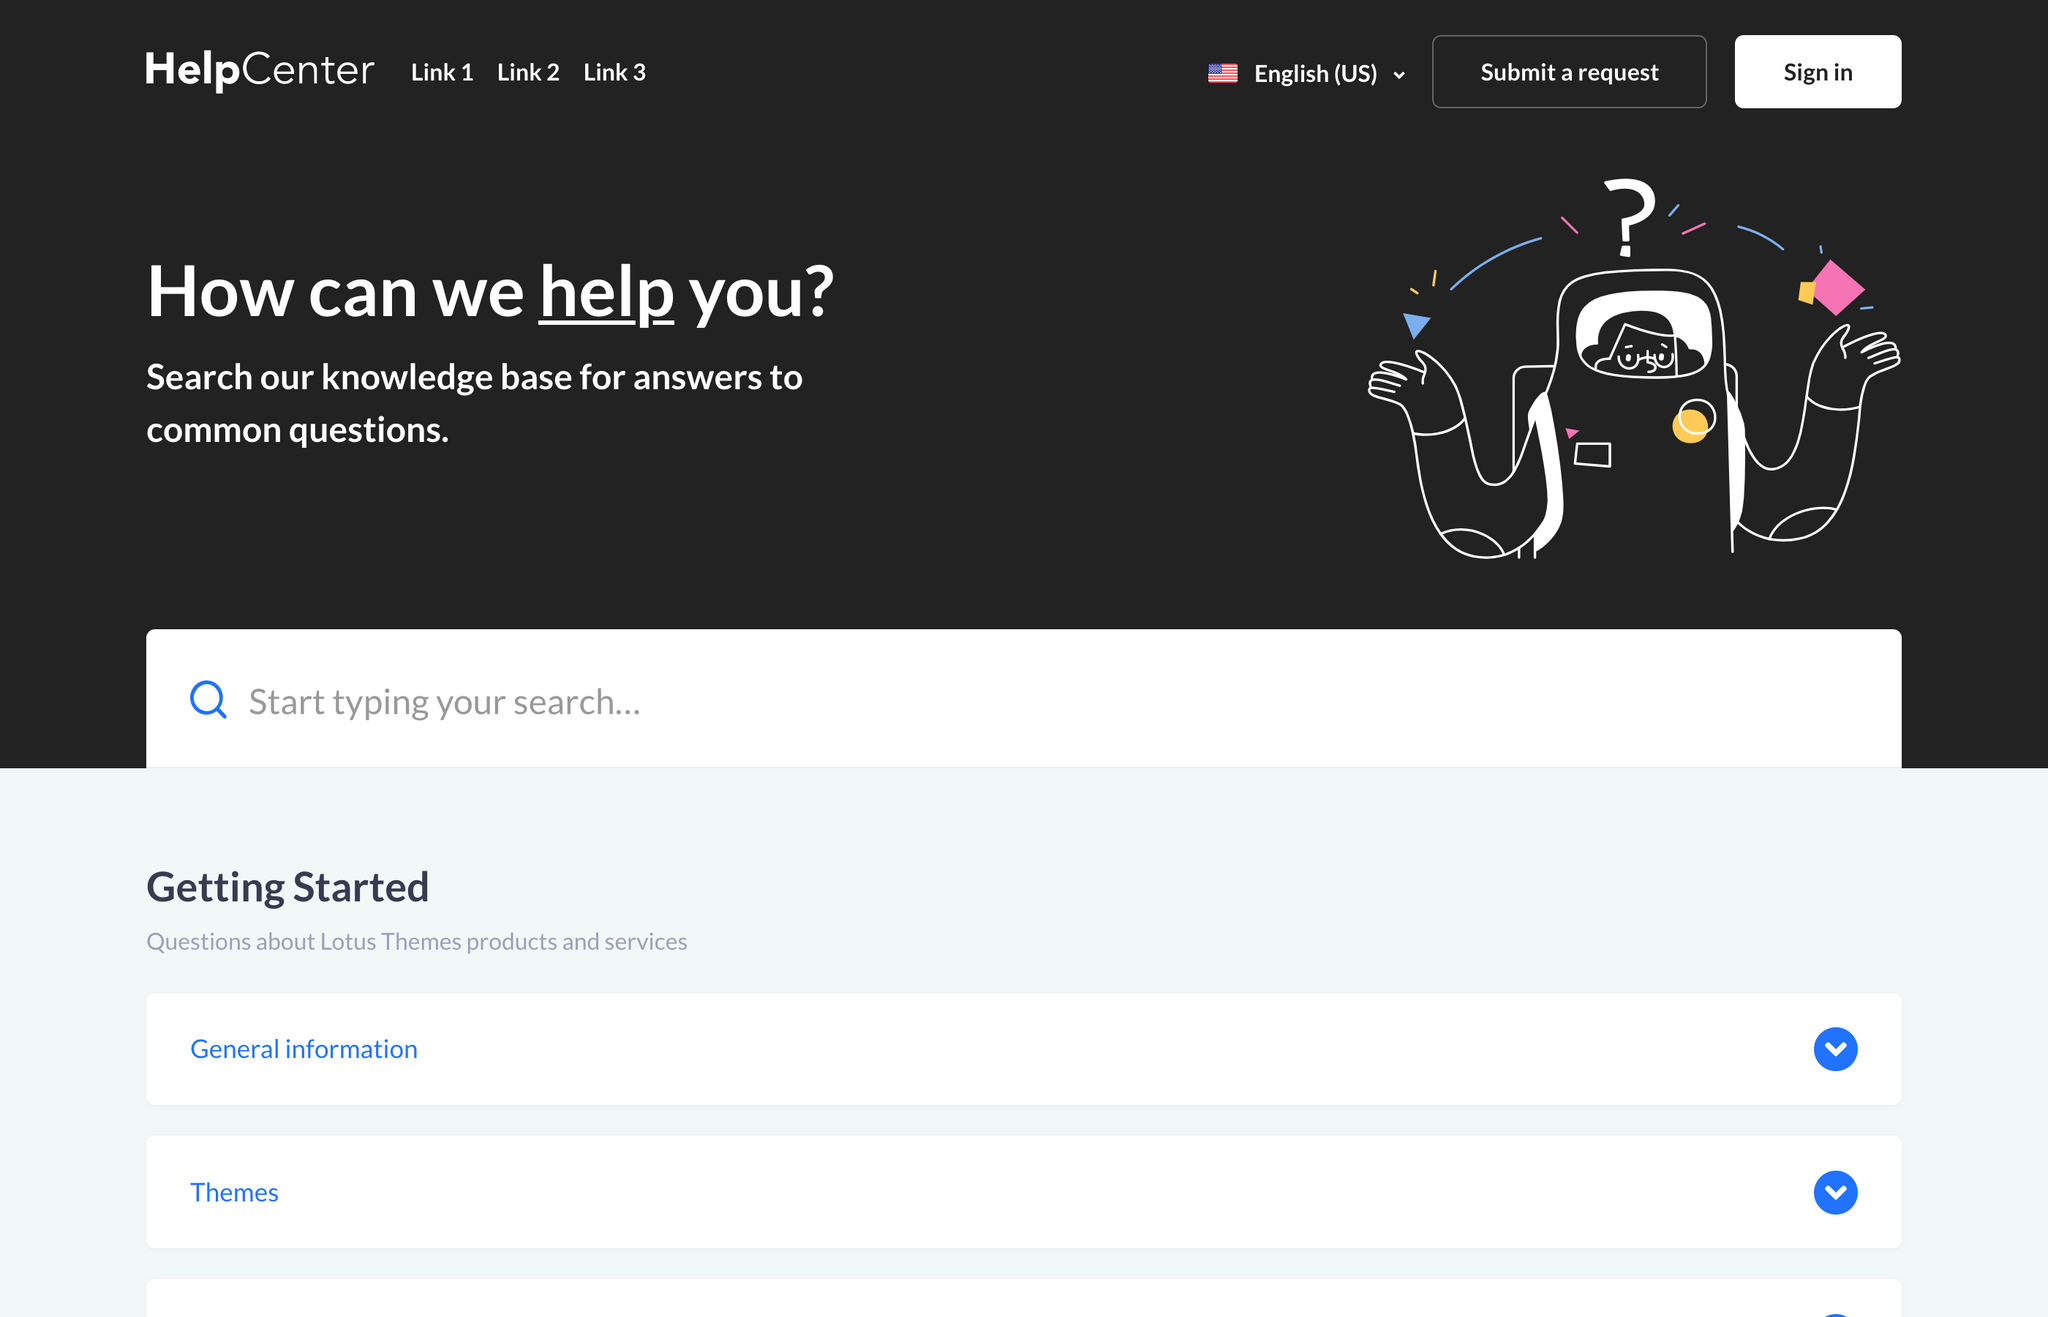
Task: Click the blue search magnifier icon
Action: [208, 700]
